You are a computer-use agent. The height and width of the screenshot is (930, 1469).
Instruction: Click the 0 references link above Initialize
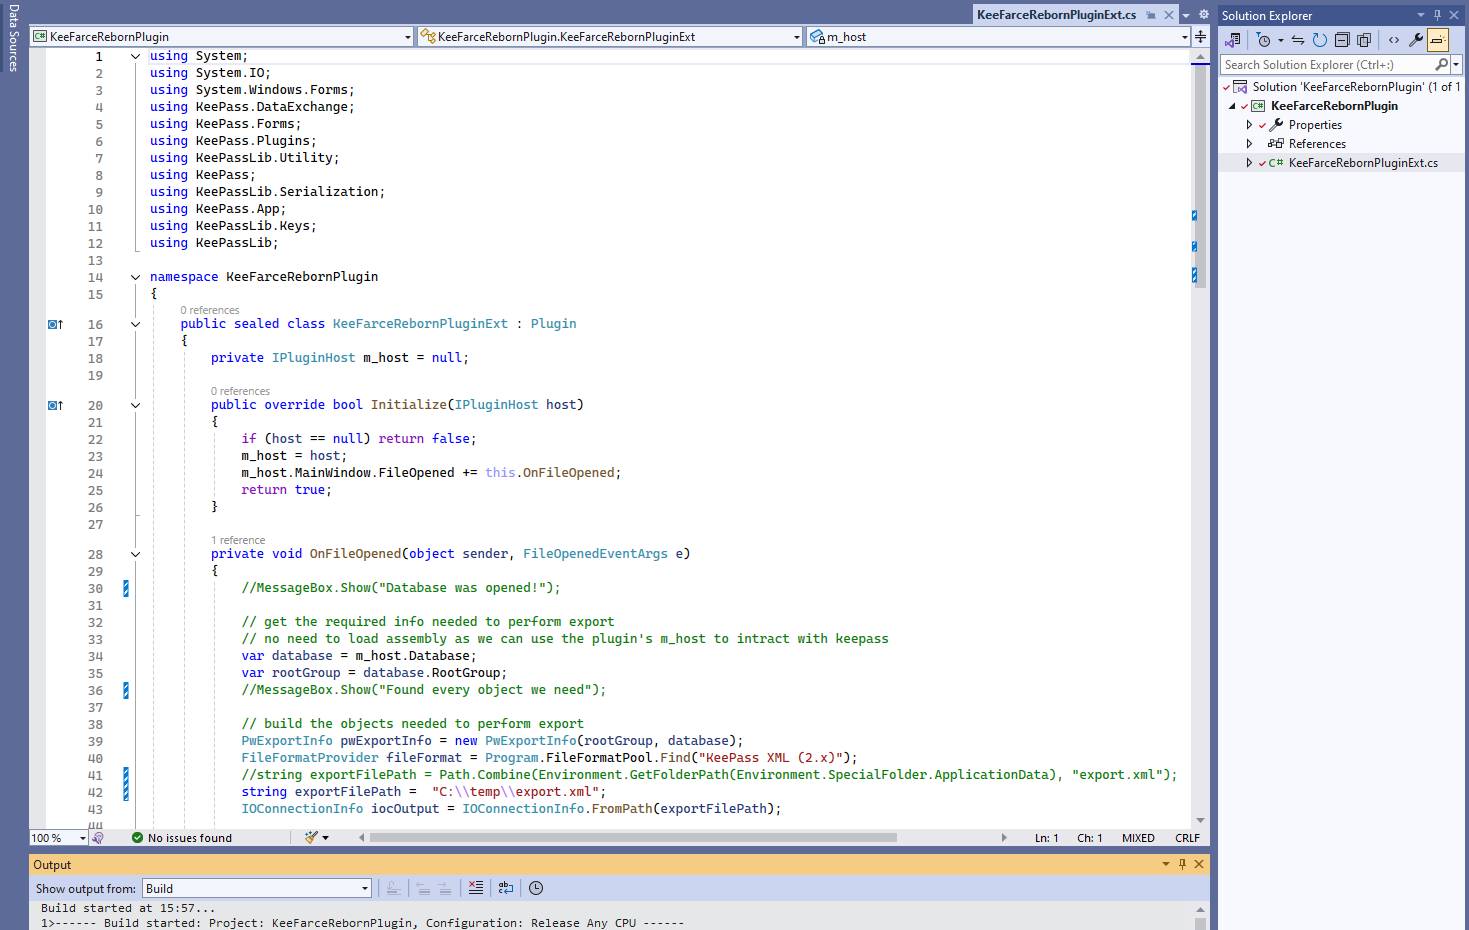coord(240,391)
